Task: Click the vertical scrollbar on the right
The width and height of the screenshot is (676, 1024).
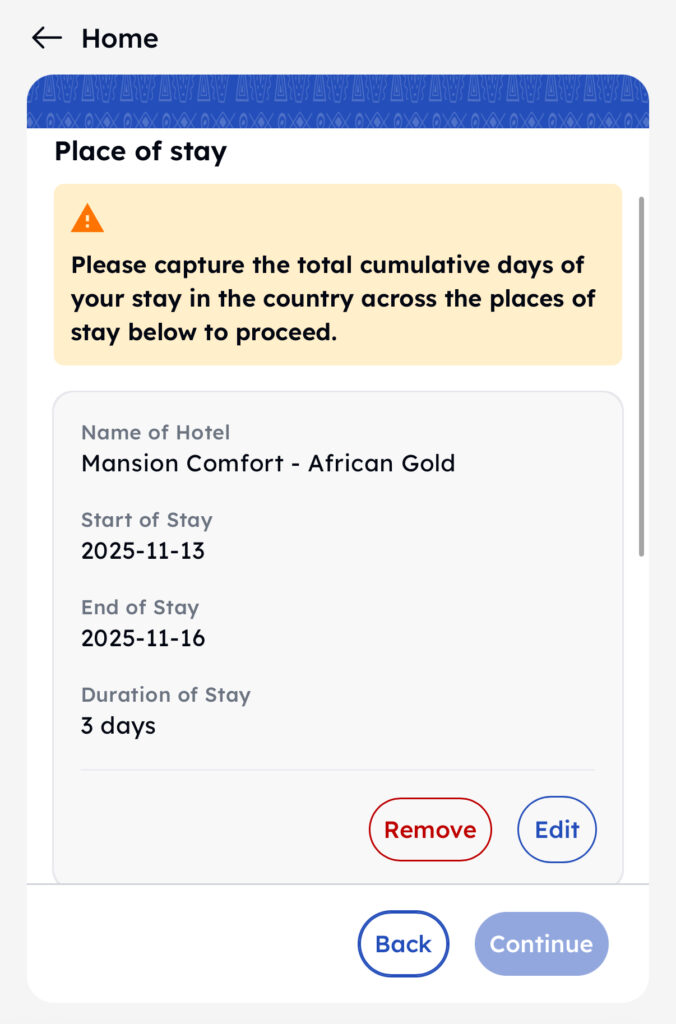Action: [641, 375]
